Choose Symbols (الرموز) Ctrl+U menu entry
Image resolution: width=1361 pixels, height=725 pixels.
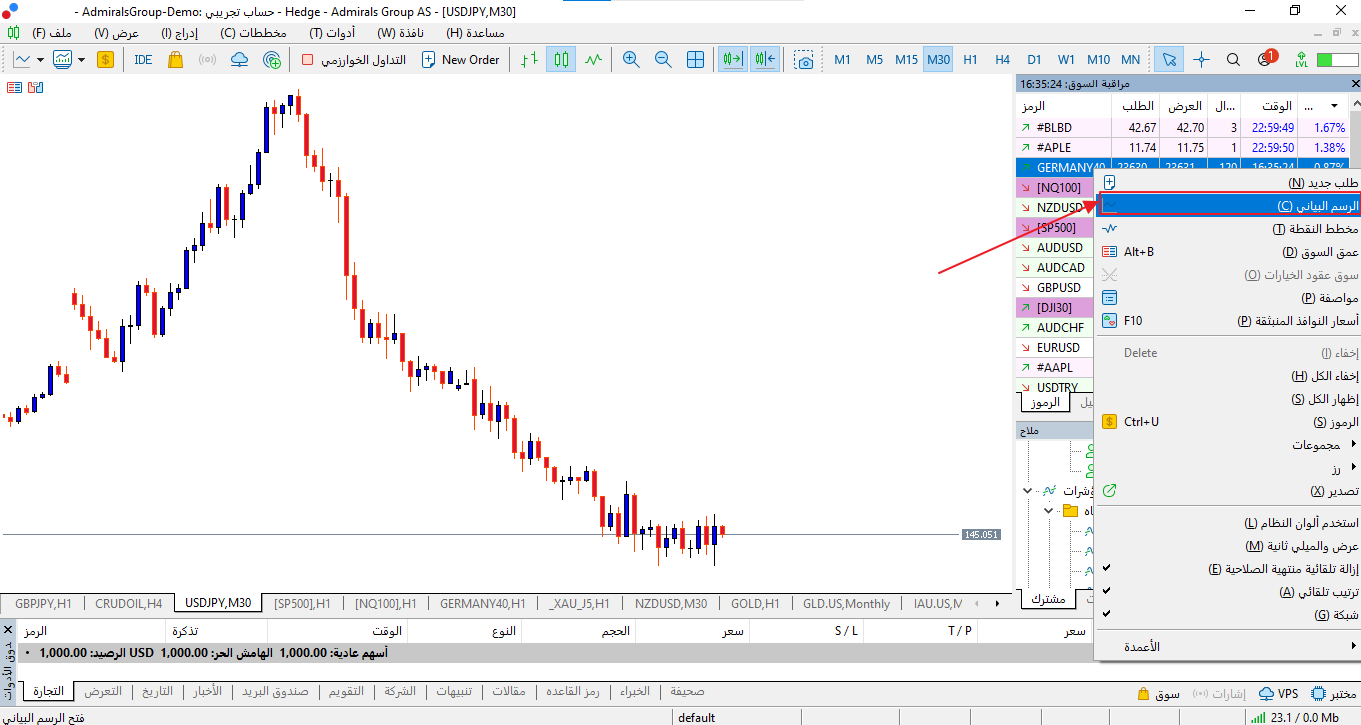click(1229, 422)
